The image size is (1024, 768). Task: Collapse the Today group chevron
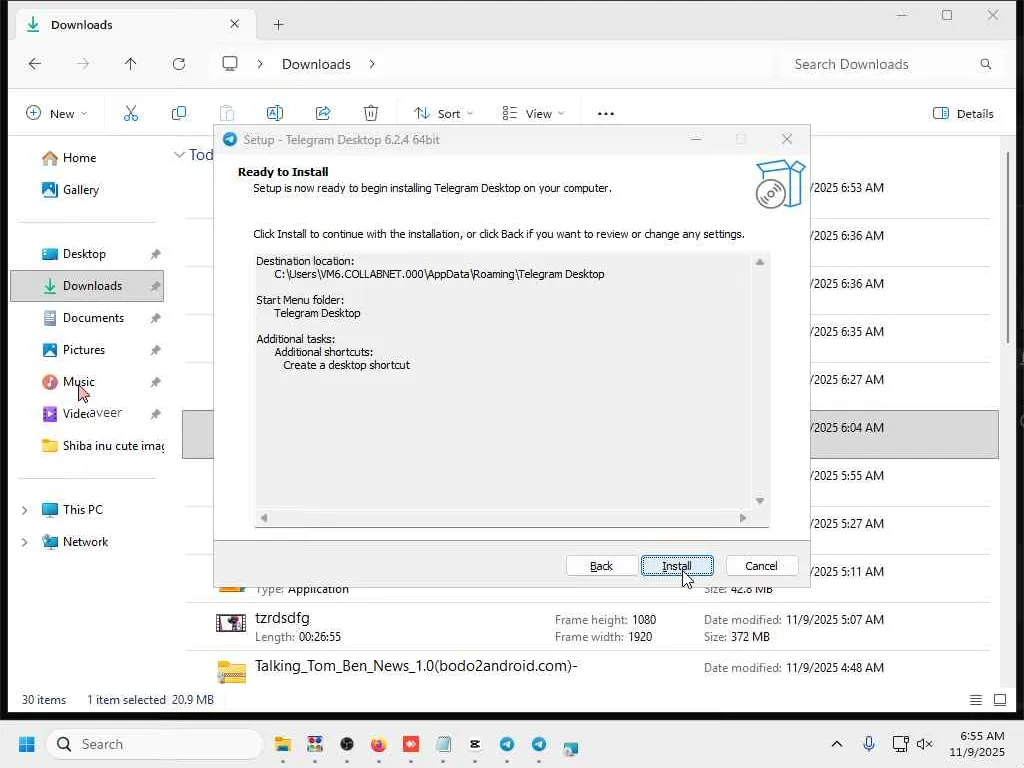(179, 155)
